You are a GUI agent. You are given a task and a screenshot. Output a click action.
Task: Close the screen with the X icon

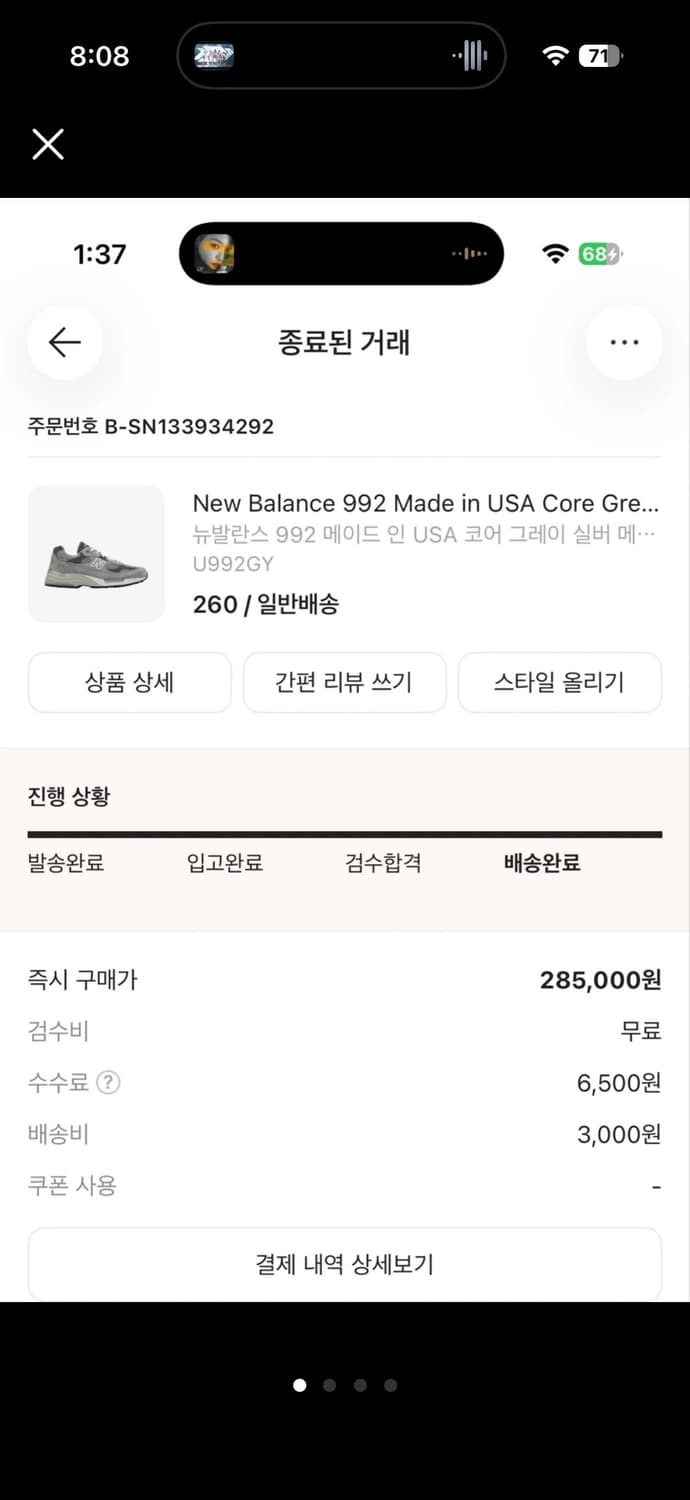(47, 144)
